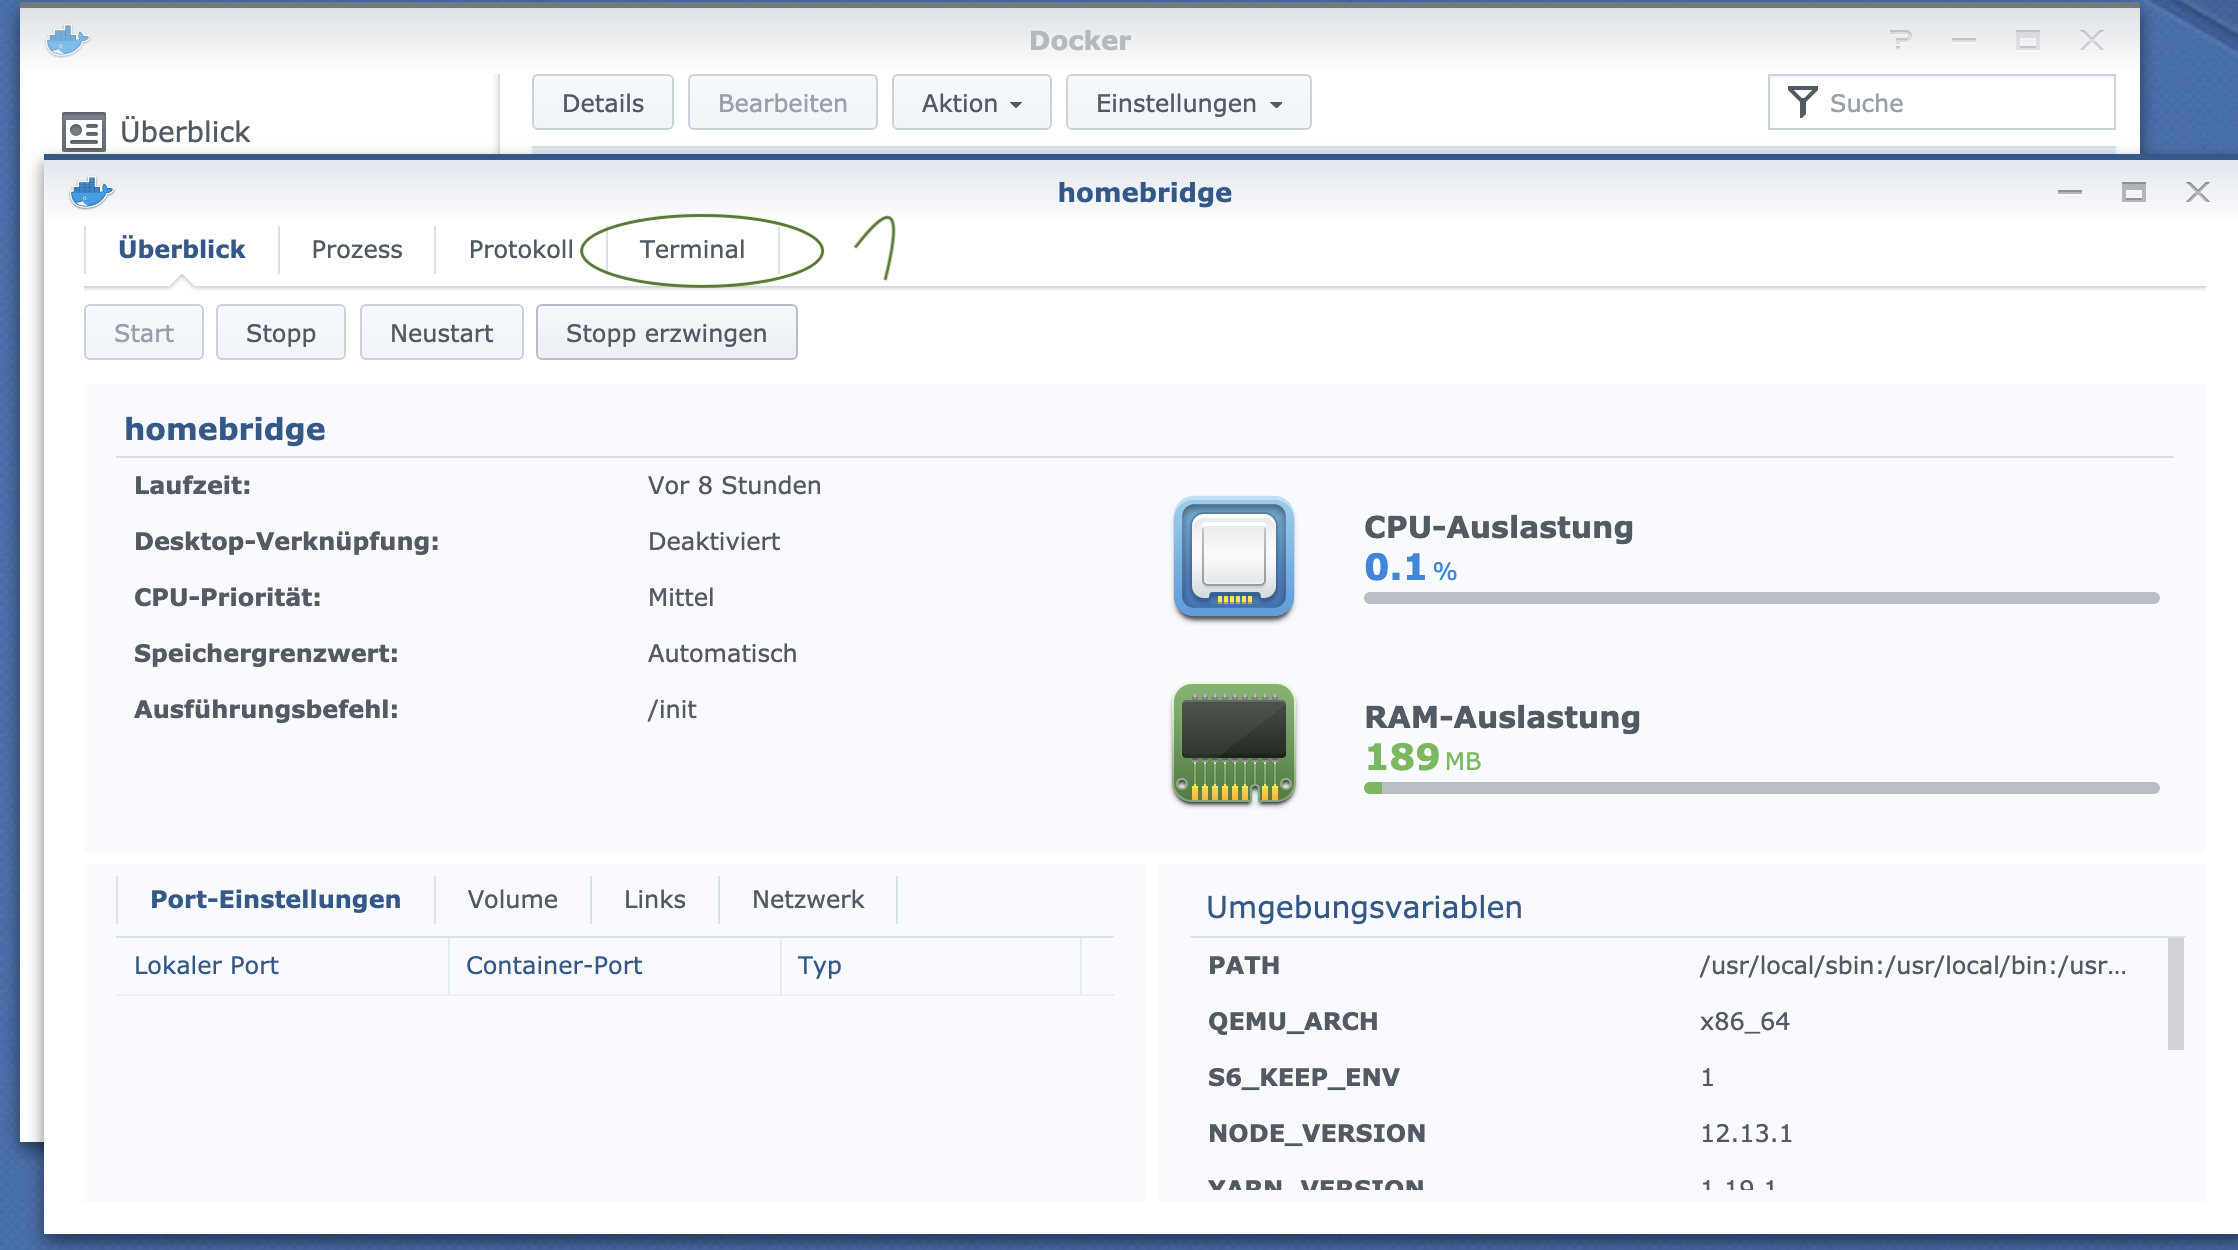Open the Einstellungen dropdown in the Docker window
This screenshot has width=2238, height=1250.
[1189, 103]
